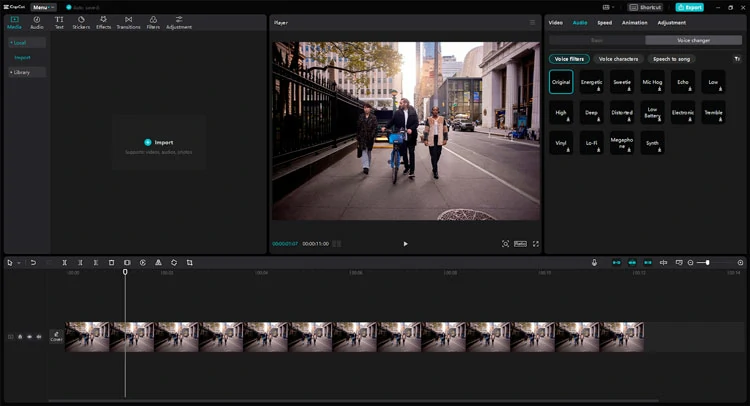The width and height of the screenshot is (750, 406).
Task: Toggle video track visibility eye icon
Action: pos(29,337)
